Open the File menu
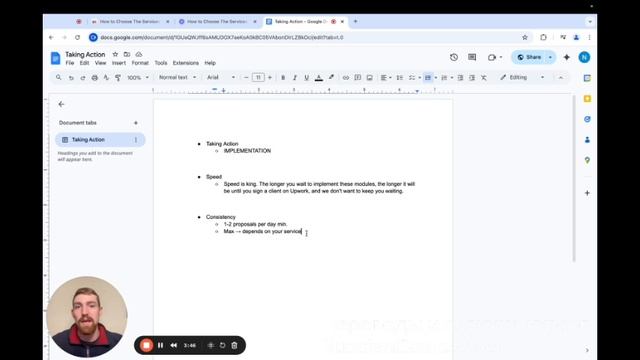Viewport: 640px width, 360px height. pyautogui.click(x=70, y=63)
